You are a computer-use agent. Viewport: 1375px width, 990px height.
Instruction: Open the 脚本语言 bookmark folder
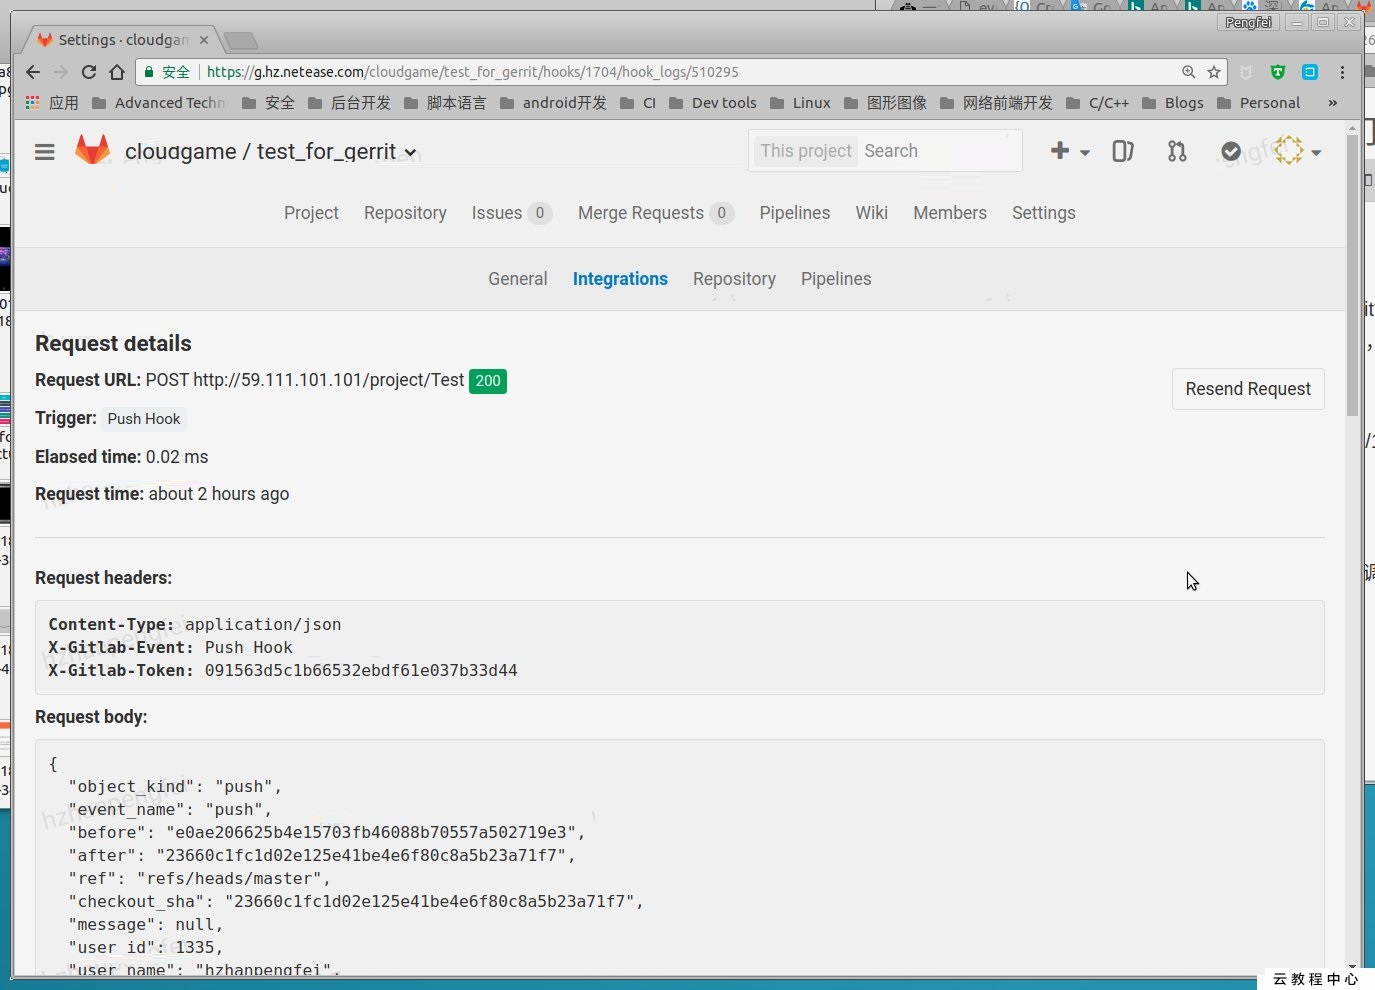(x=445, y=103)
